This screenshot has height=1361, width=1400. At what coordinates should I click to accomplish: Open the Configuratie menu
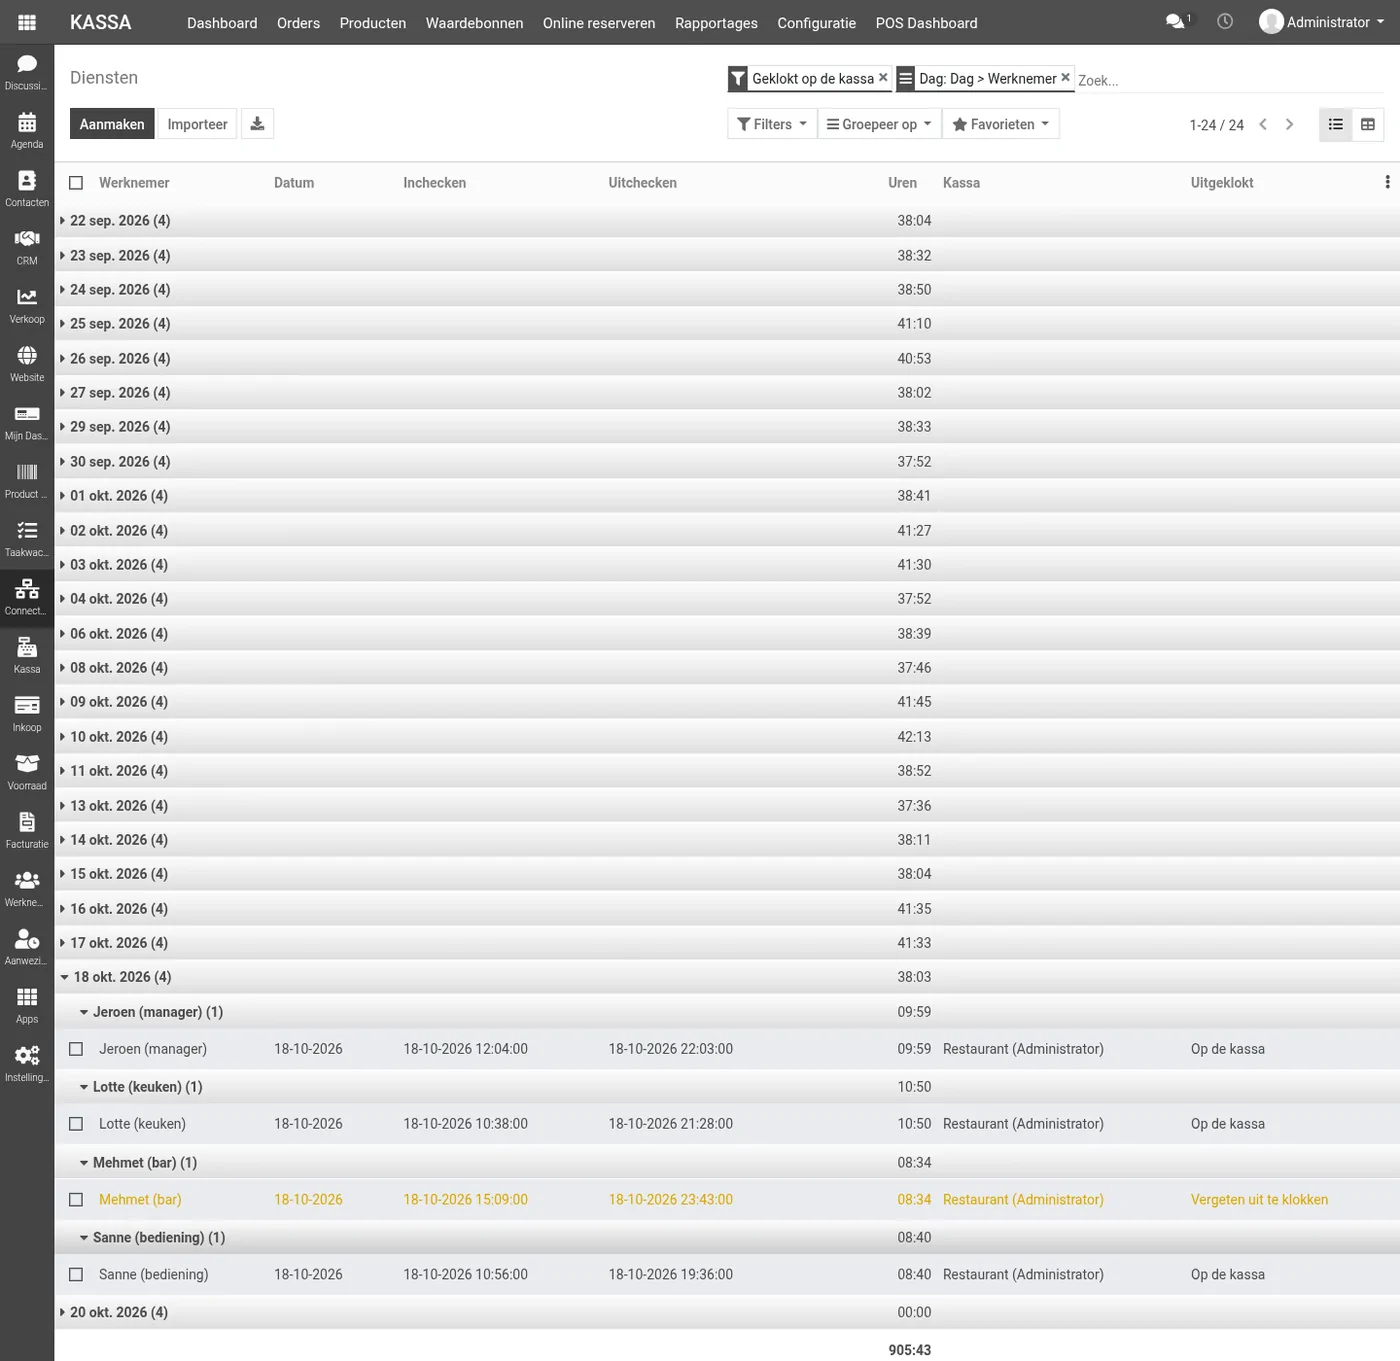816,23
